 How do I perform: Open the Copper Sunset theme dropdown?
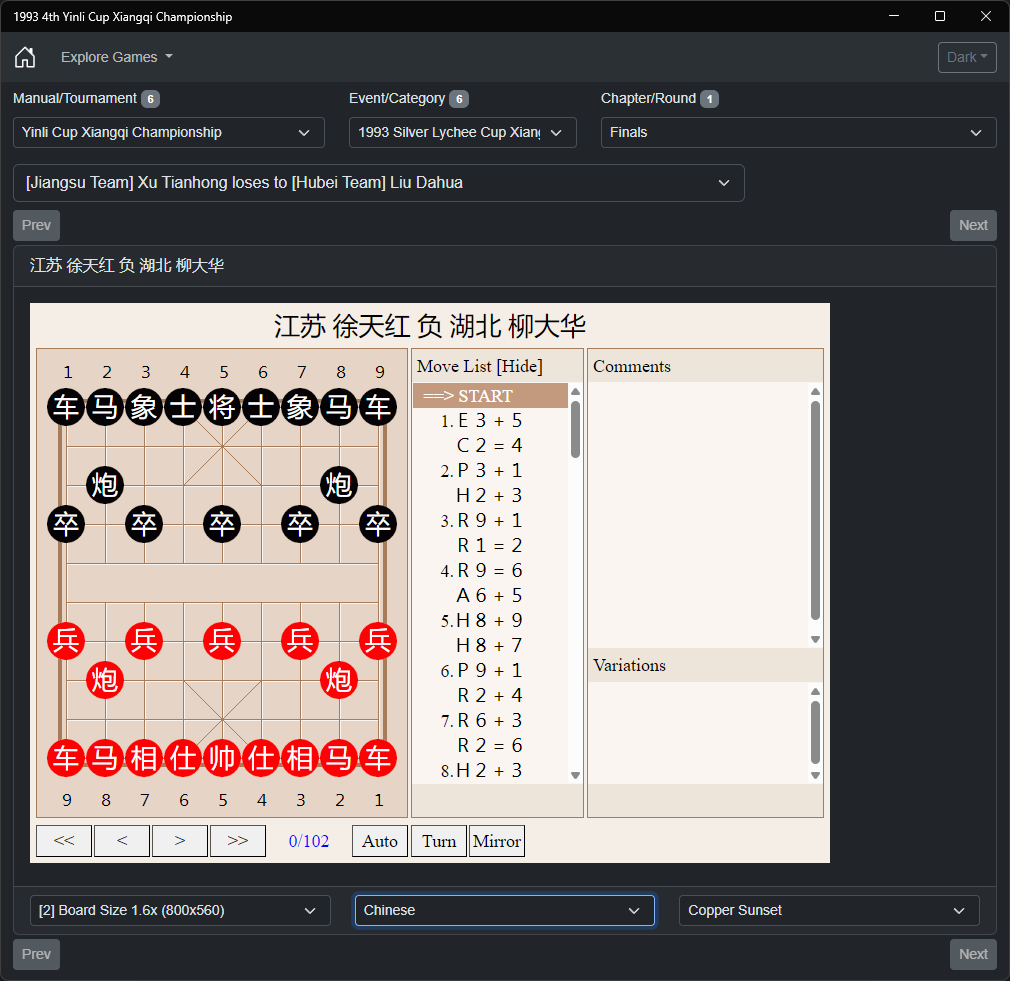(829, 911)
